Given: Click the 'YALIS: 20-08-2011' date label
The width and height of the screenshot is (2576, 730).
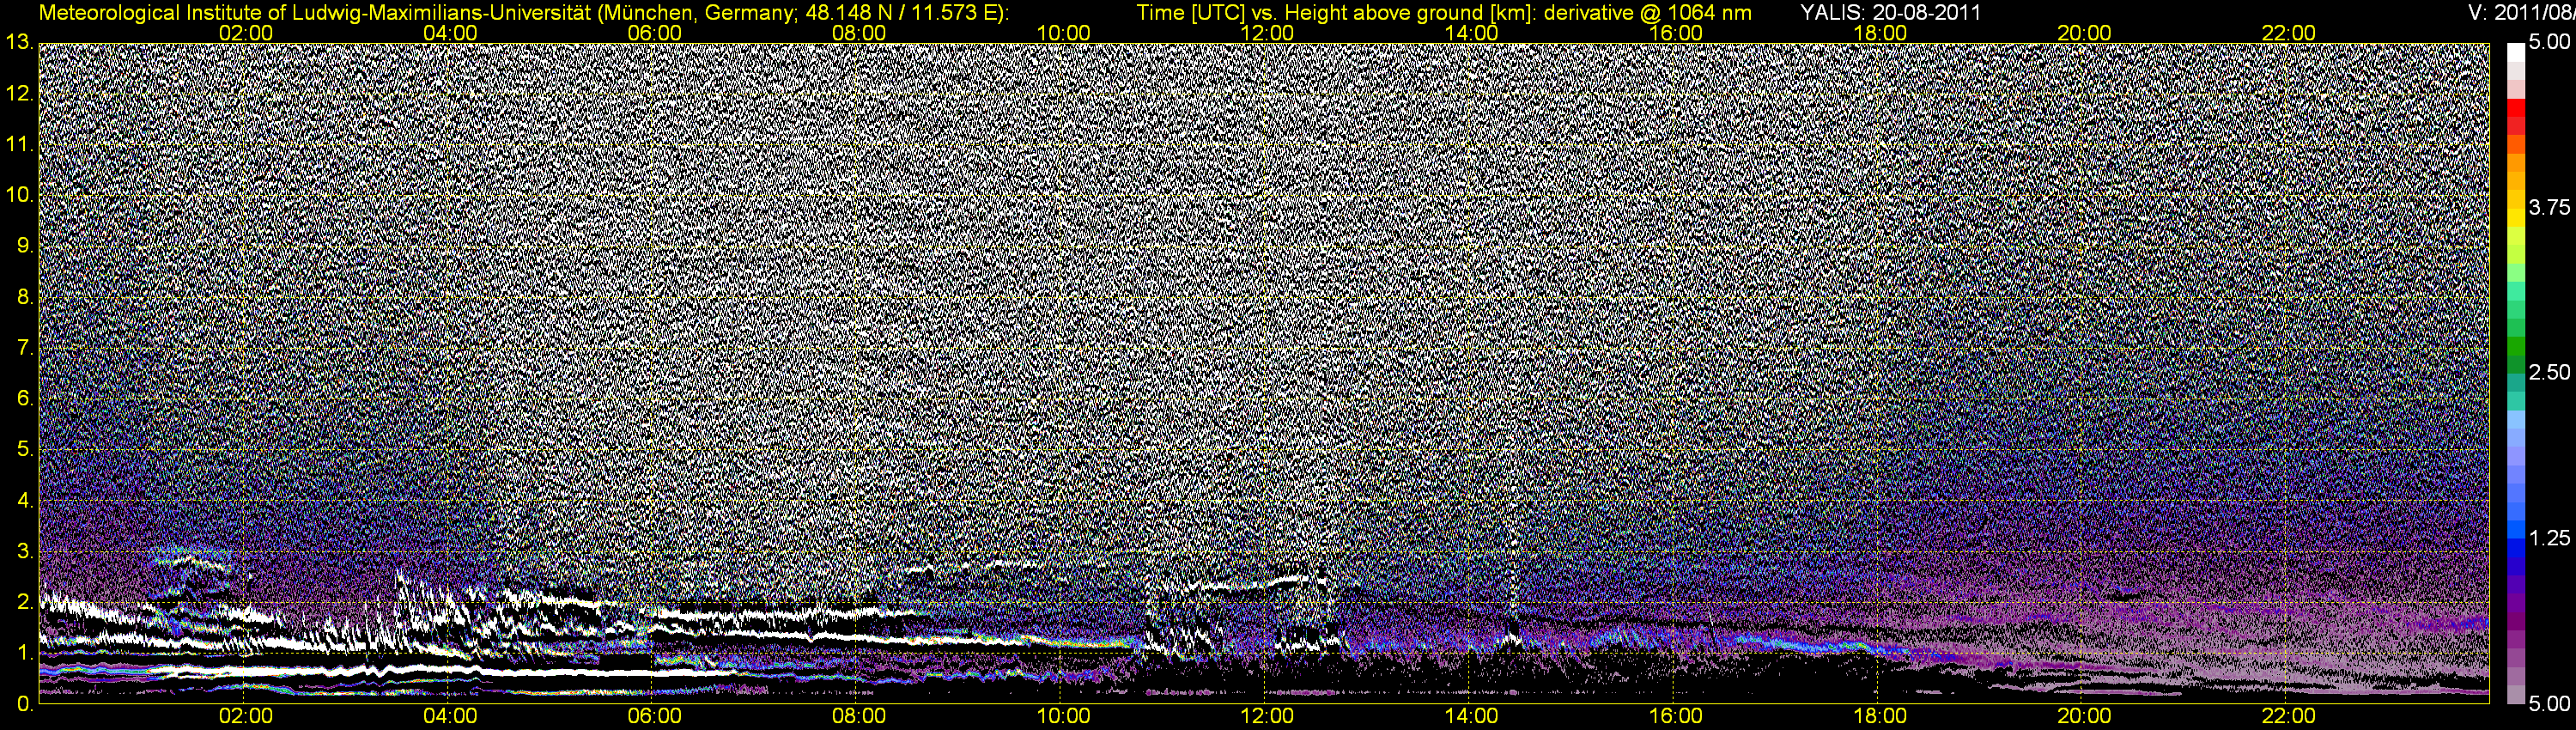Looking at the screenshot, I should coord(1890,13).
